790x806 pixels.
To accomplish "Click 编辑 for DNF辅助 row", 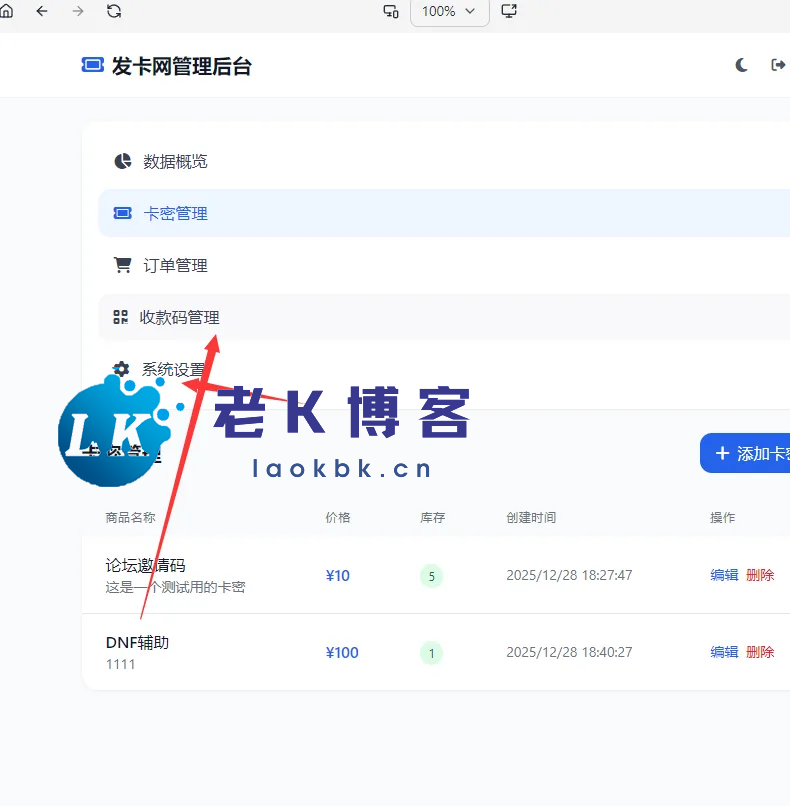I will pos(724,652).
